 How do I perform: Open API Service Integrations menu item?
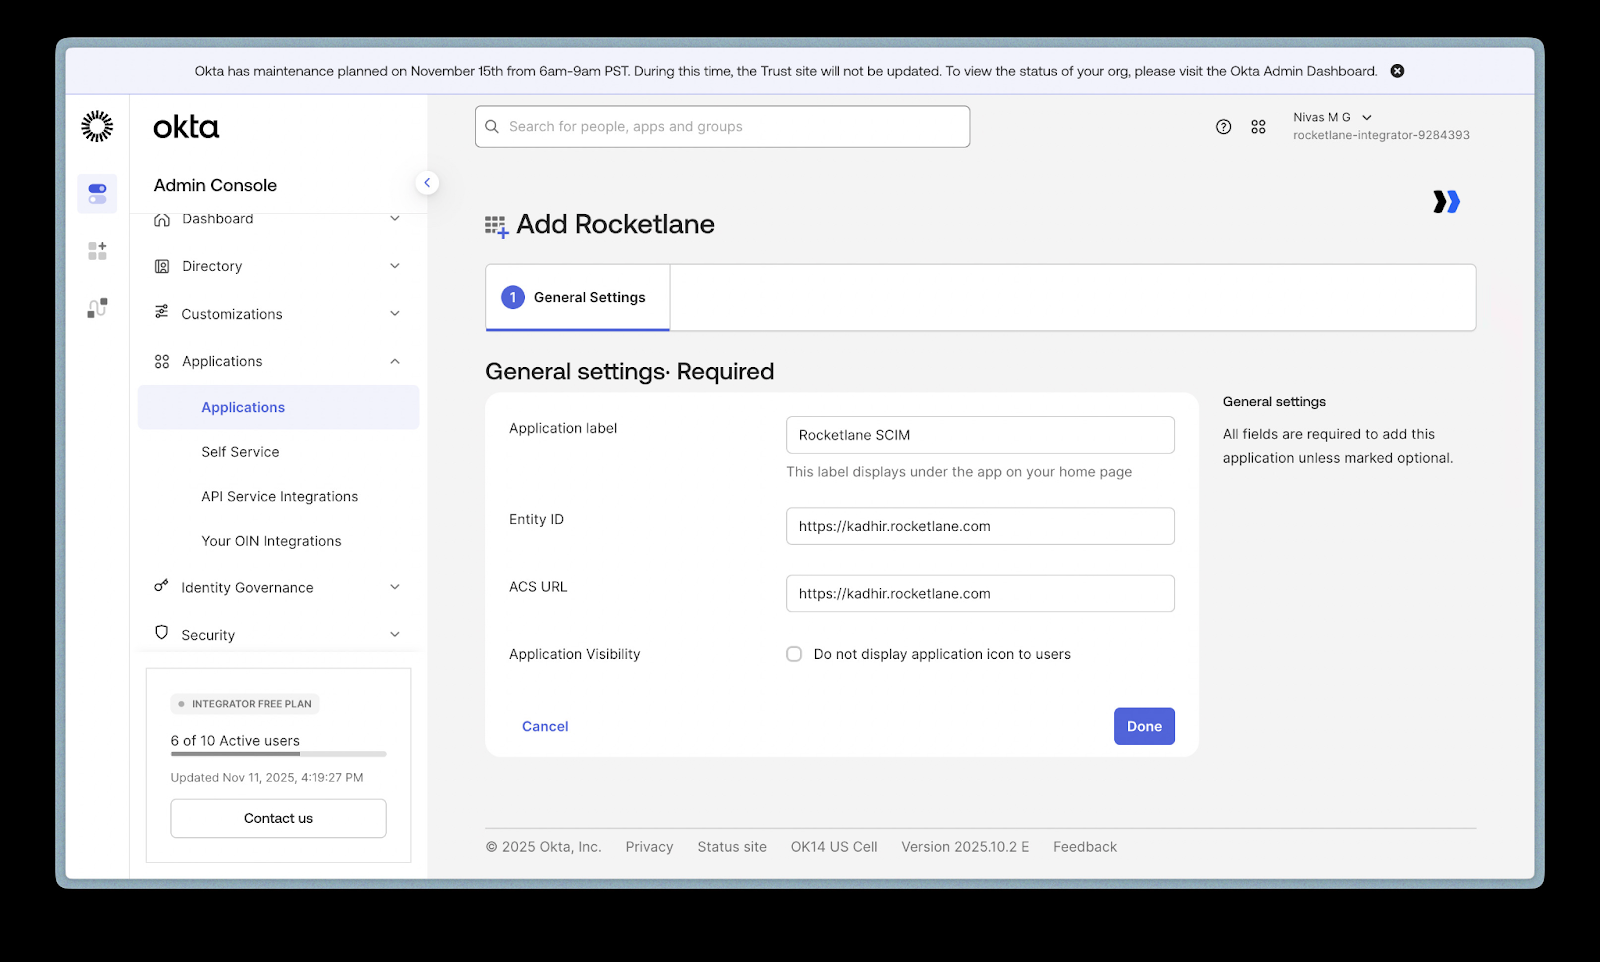pos(279,496)
